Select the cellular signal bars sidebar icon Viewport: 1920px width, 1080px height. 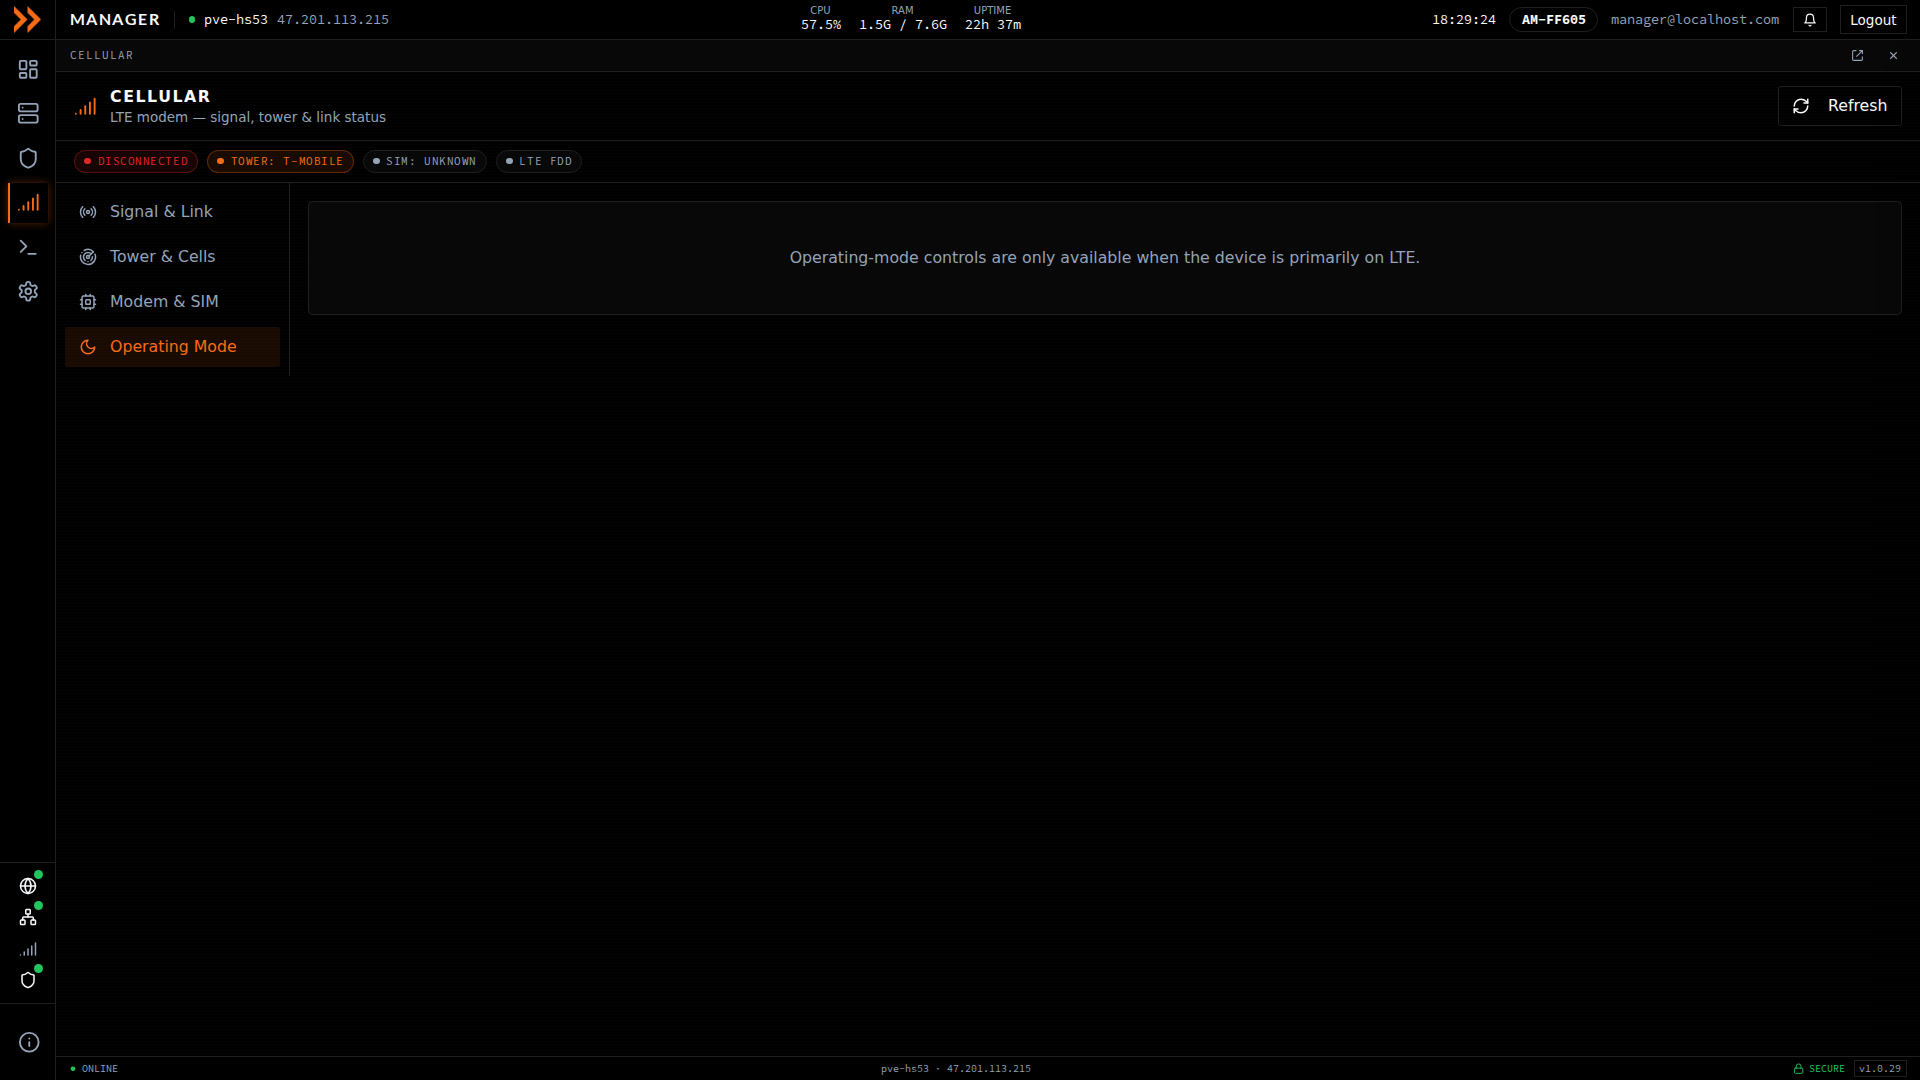[x=28, y=203]
